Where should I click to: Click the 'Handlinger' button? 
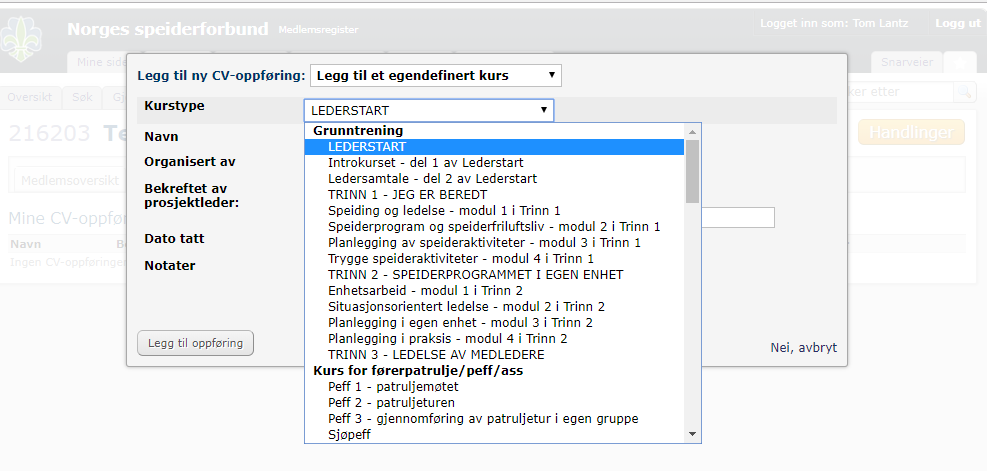click(911, 132)
